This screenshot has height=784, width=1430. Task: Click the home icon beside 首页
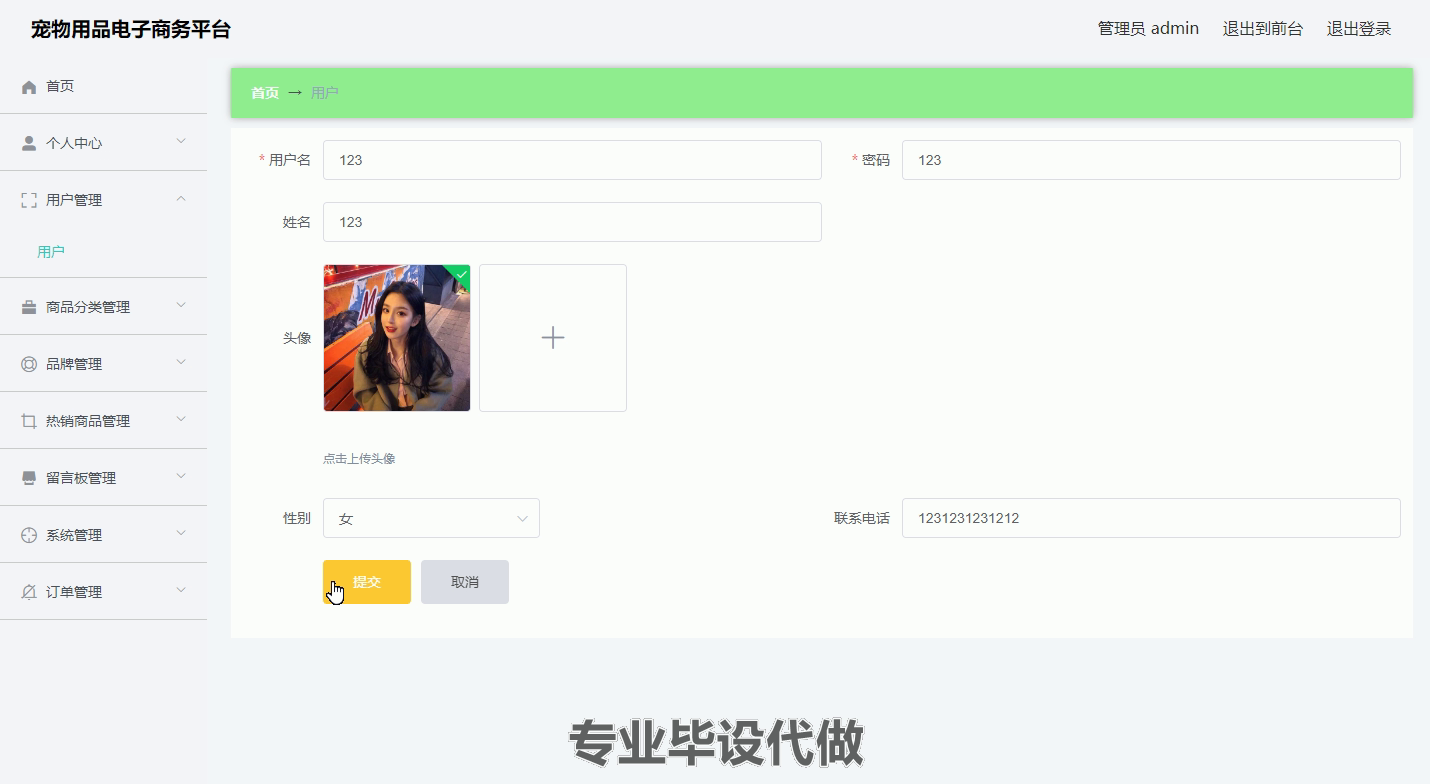coord(29,87)
